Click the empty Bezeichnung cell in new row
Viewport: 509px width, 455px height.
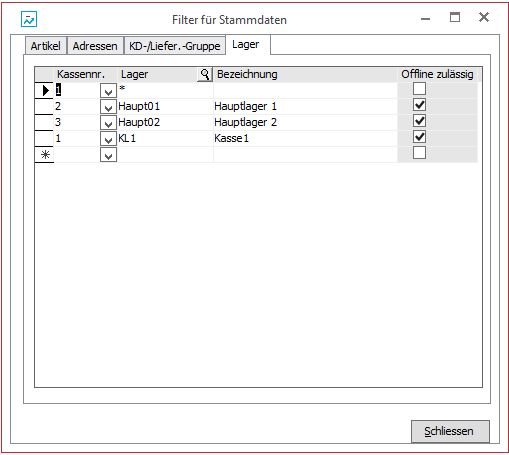tap(305, 155)
